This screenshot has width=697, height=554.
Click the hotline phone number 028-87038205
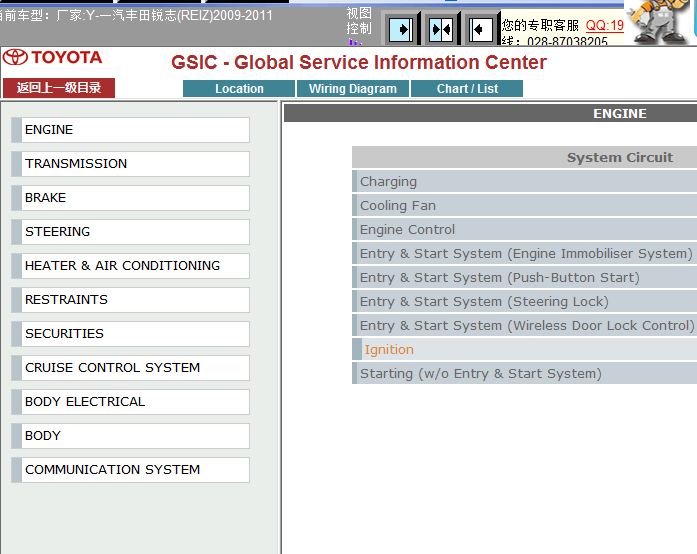(x=567, y=41)
